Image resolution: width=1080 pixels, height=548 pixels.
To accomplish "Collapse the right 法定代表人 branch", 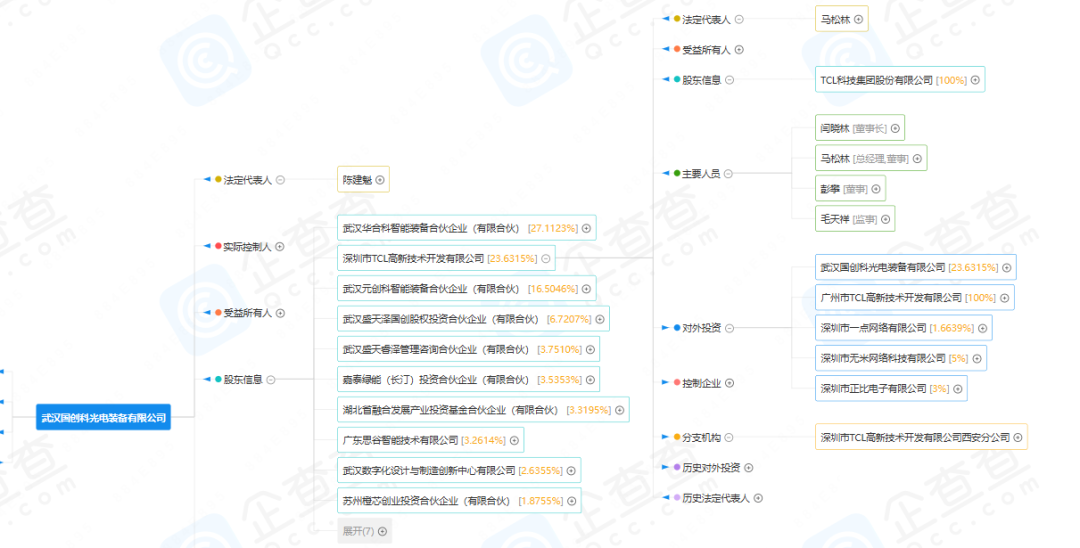I will click(x=739, y=19).
